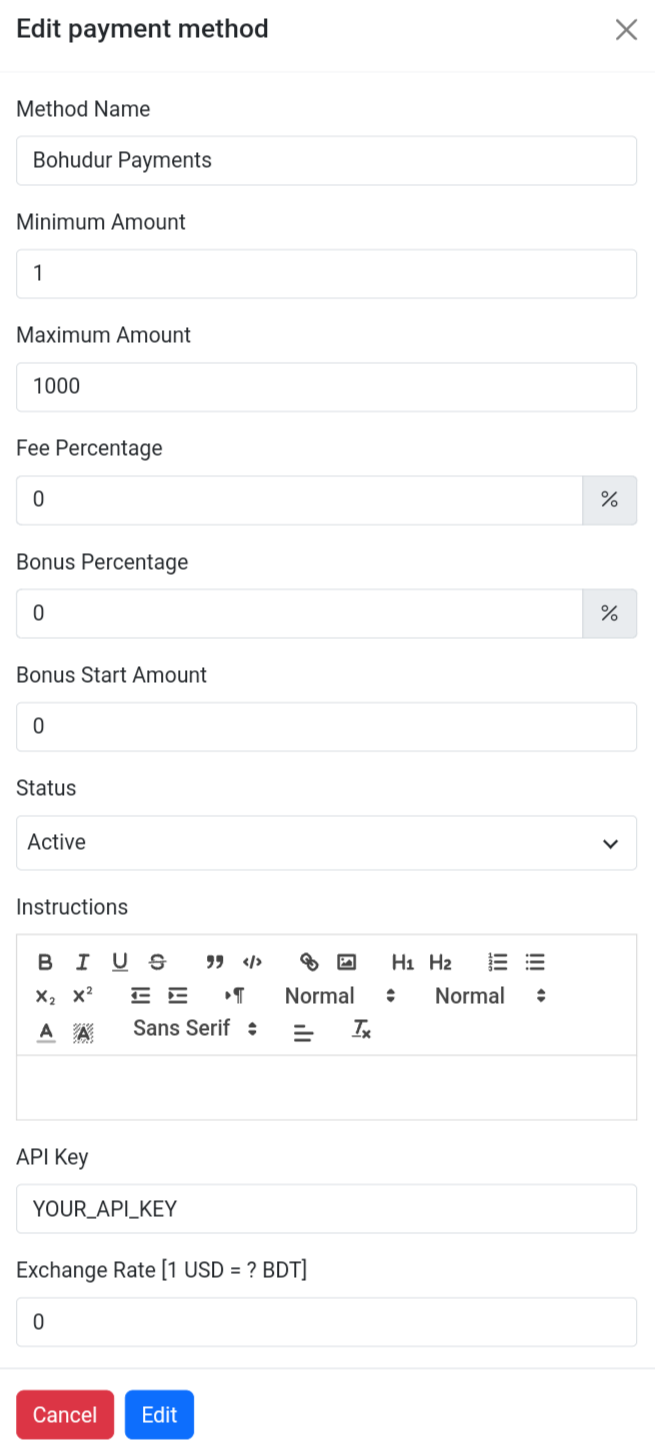Apply underline in the Instructions toolbar
655x1452 pixels.
click(120, 962)
